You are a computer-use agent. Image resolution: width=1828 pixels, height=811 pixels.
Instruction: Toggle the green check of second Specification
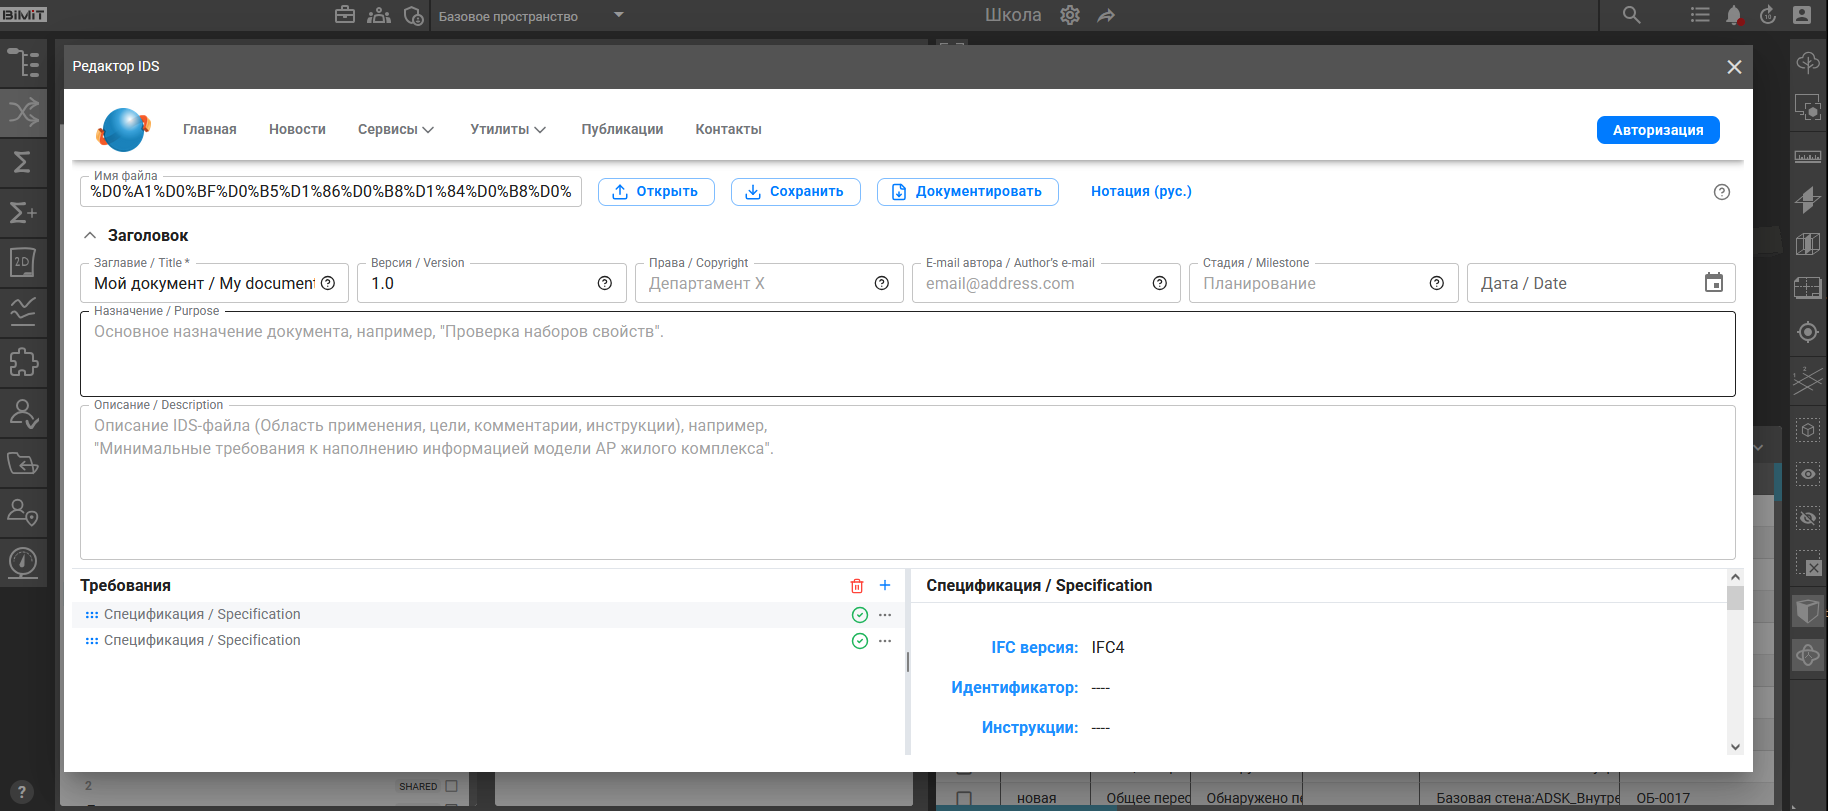[860, 641]
